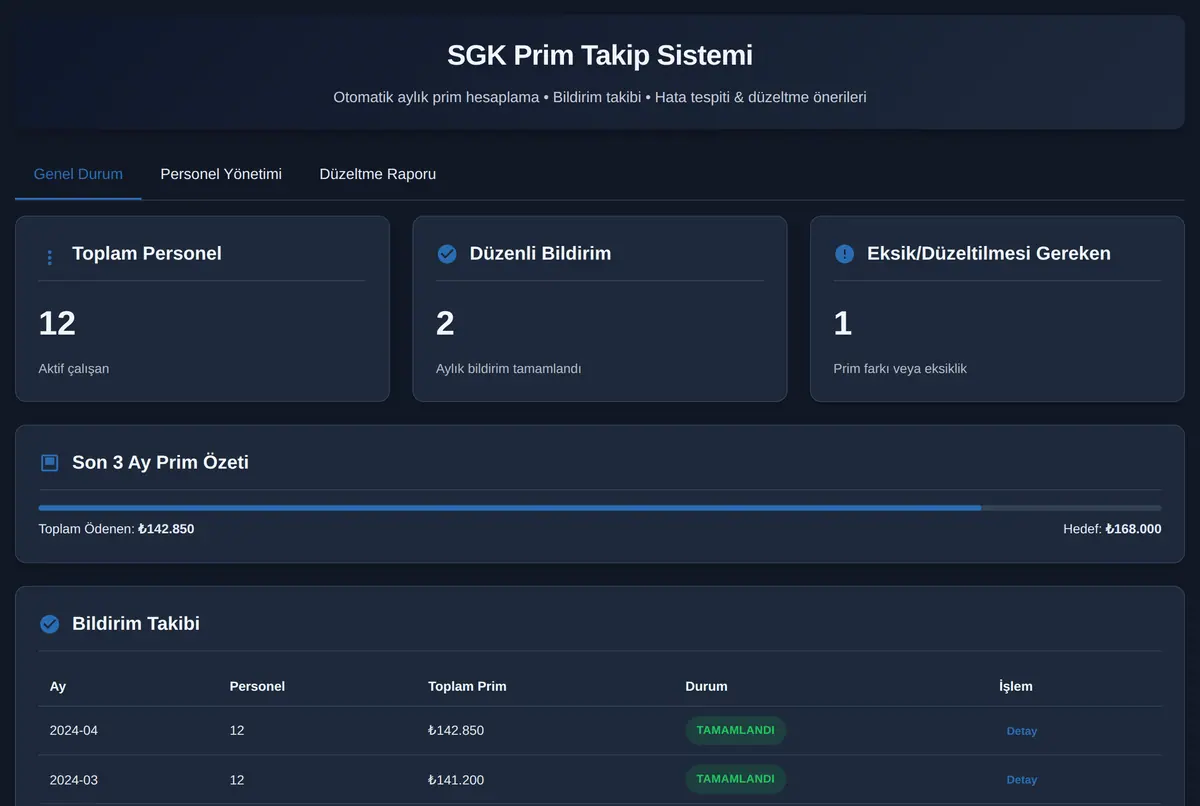Click the Düzenli Bildirim card heading
Viewport: 1200px width, 806px height.
coord(540,253)
